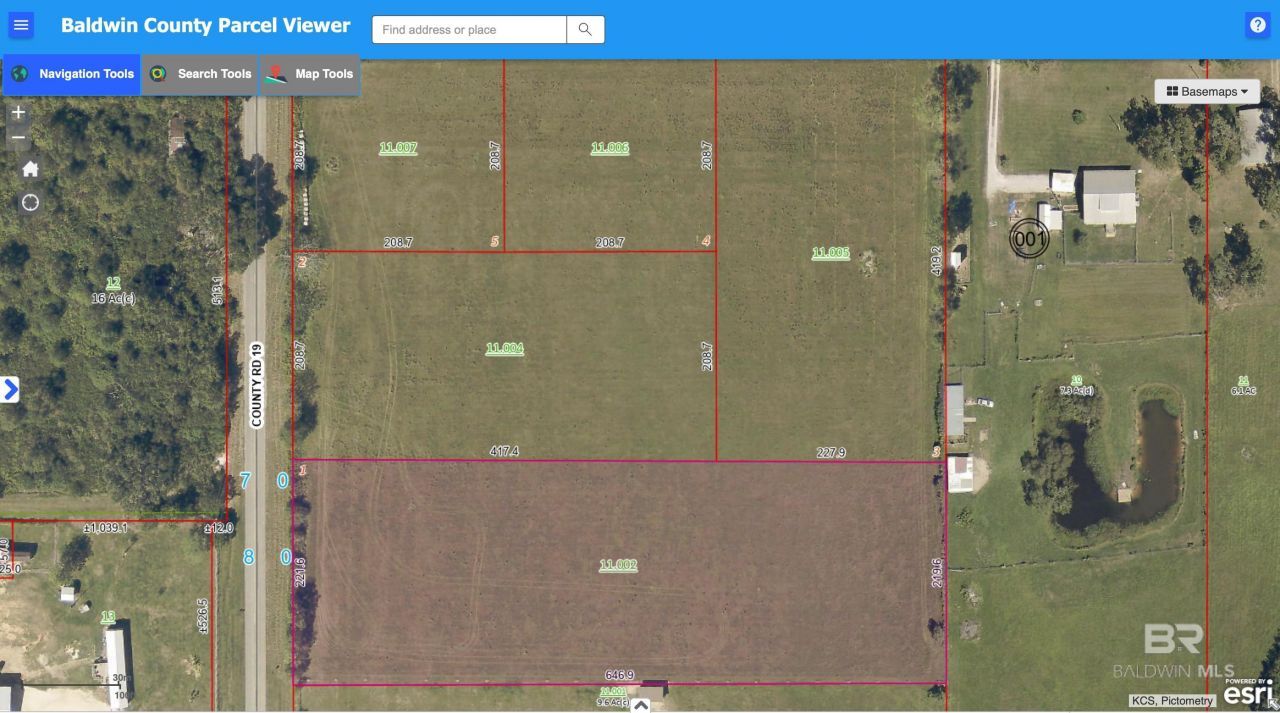The height and width of the screenshot is (713, 1280).
Task: Click in the Find address or place field
Action: pos(469,30)
